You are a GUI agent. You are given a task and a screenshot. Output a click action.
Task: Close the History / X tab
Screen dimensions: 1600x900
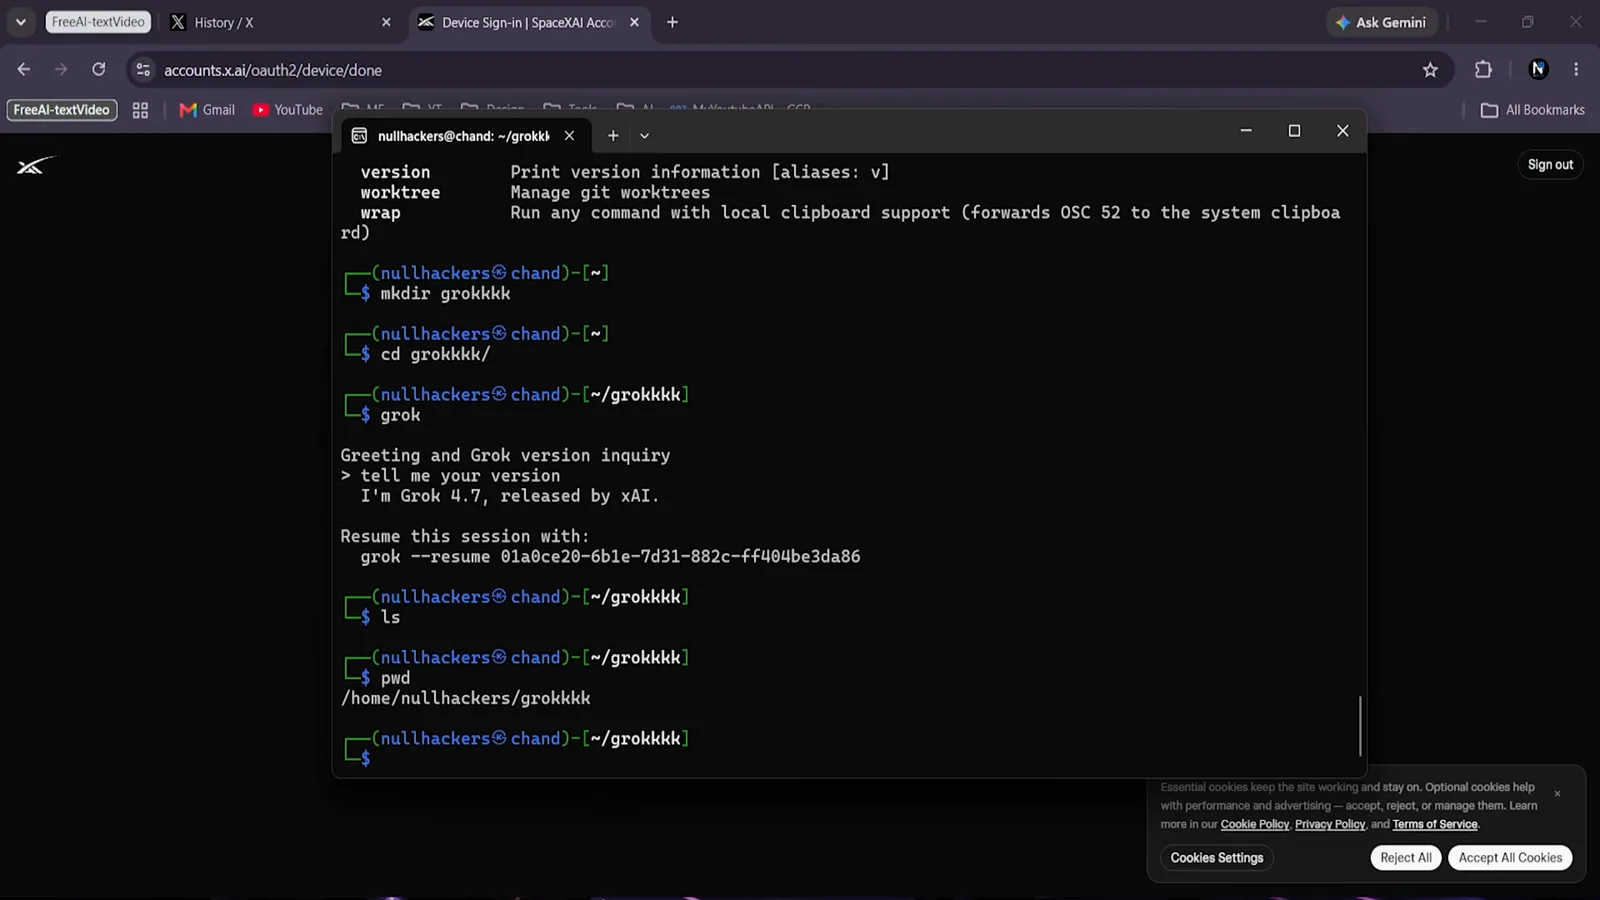(x=386, y=22)
